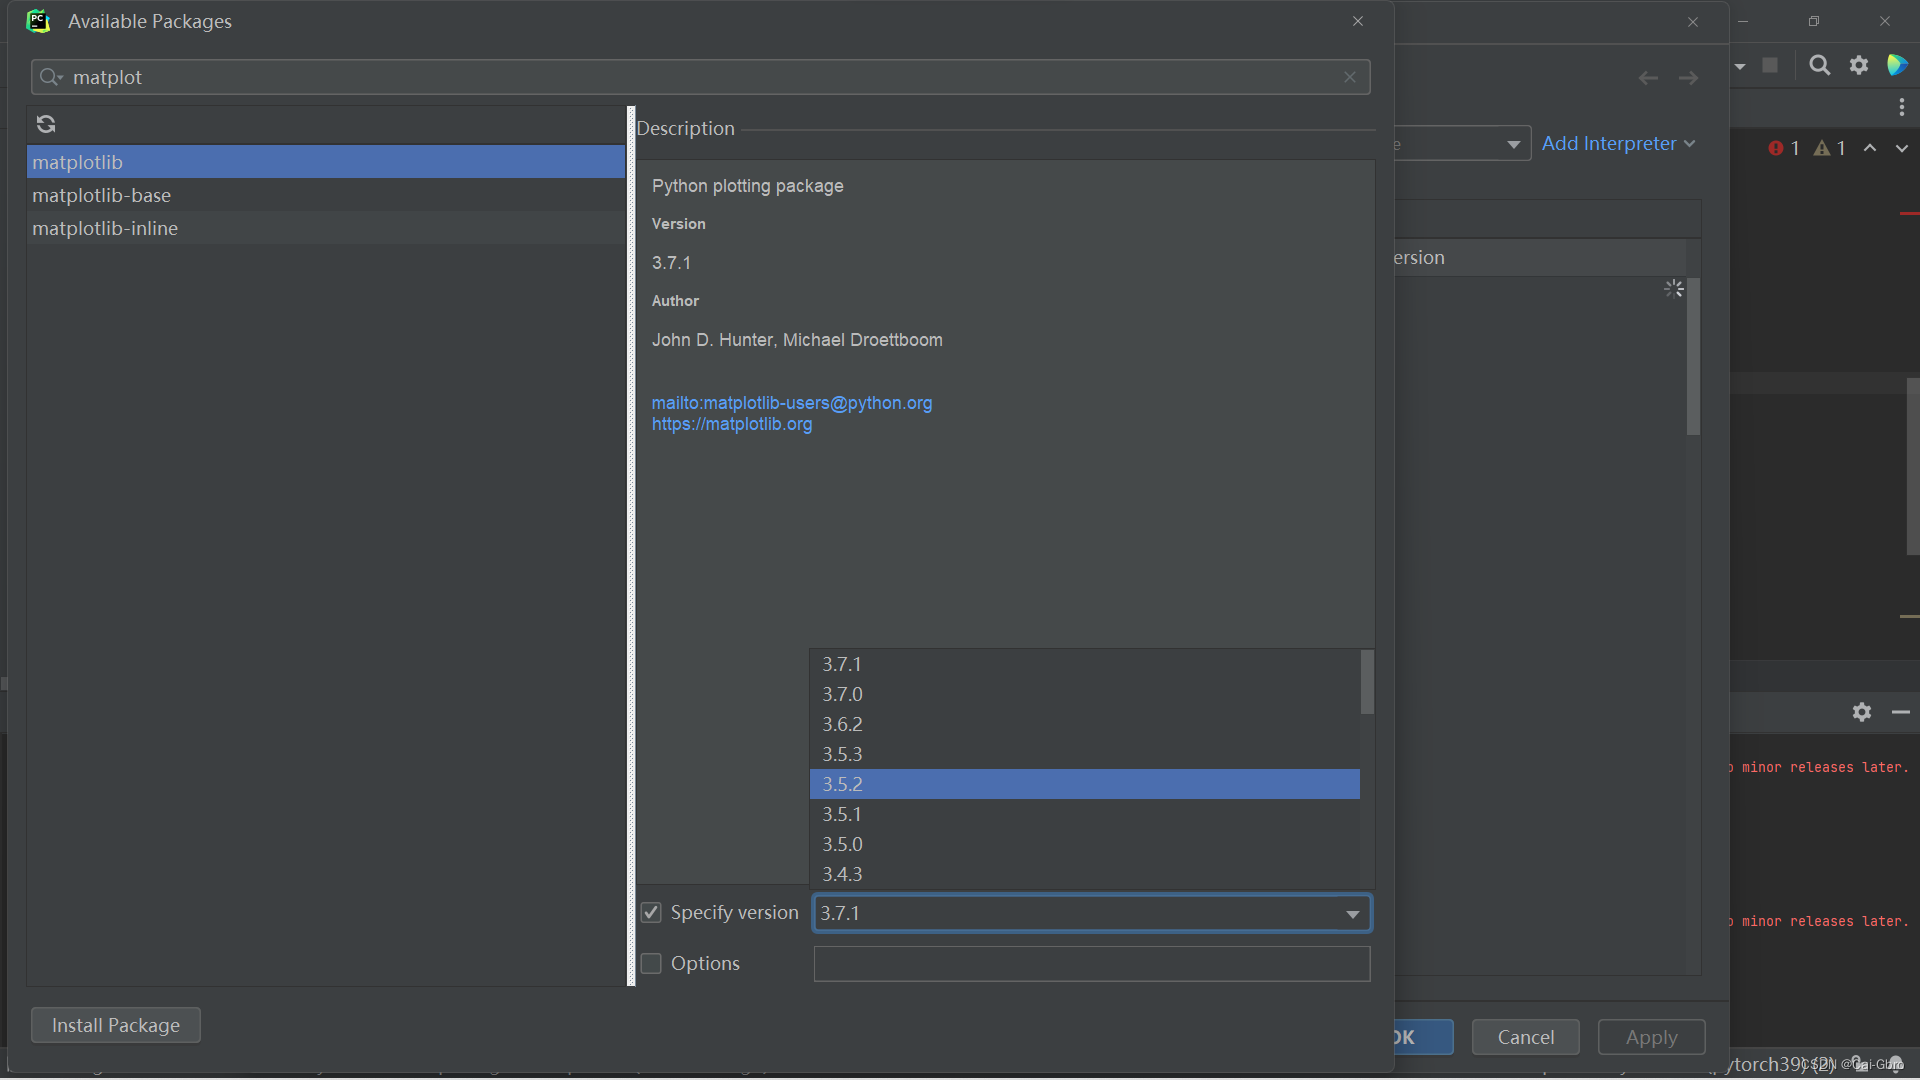Click the version list scrollbar thumb

(x=1367, y=682)
